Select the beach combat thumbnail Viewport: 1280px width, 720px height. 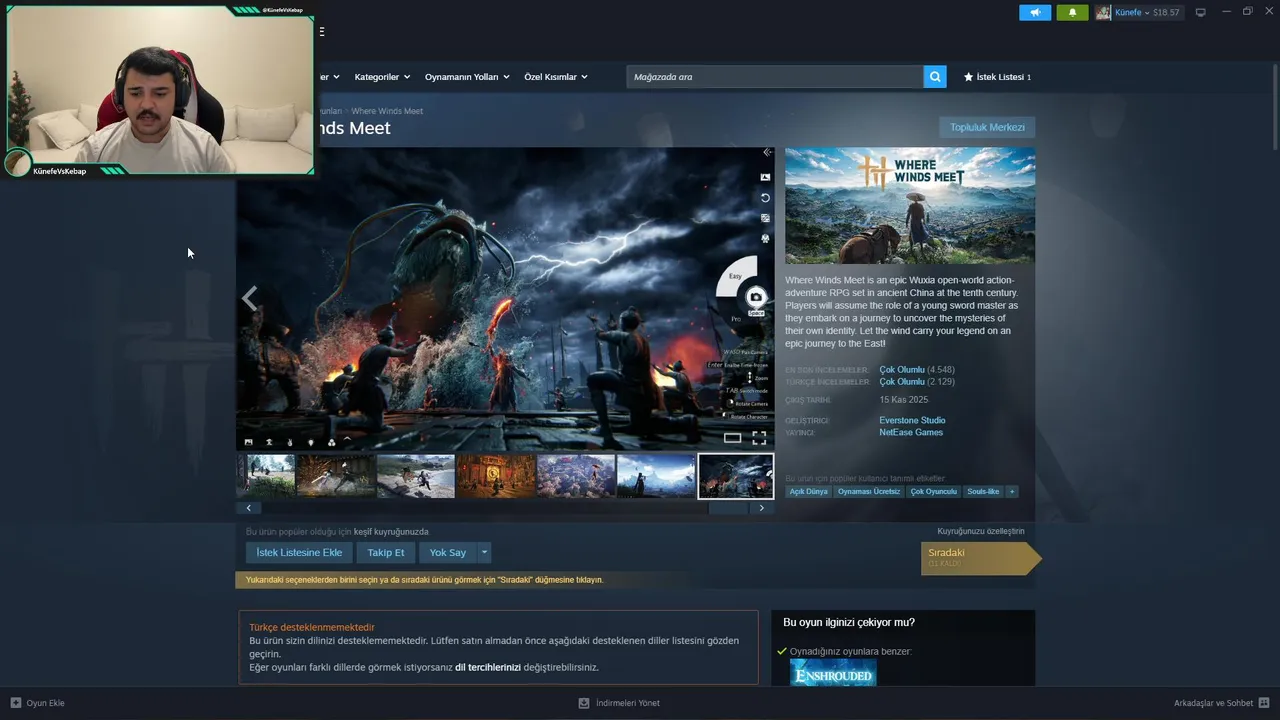click(416, 476)
